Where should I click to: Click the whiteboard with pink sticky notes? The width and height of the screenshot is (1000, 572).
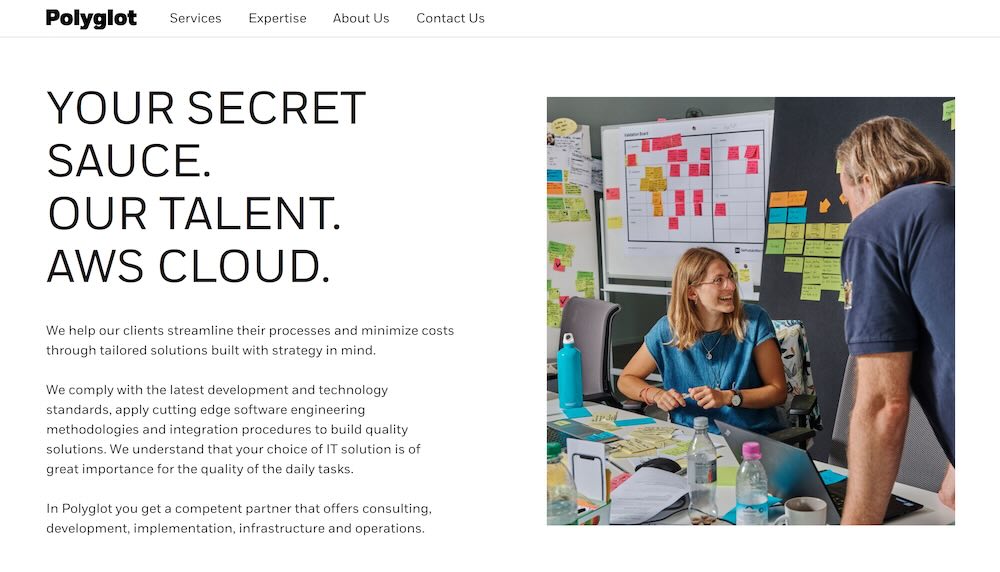point(688,190)
